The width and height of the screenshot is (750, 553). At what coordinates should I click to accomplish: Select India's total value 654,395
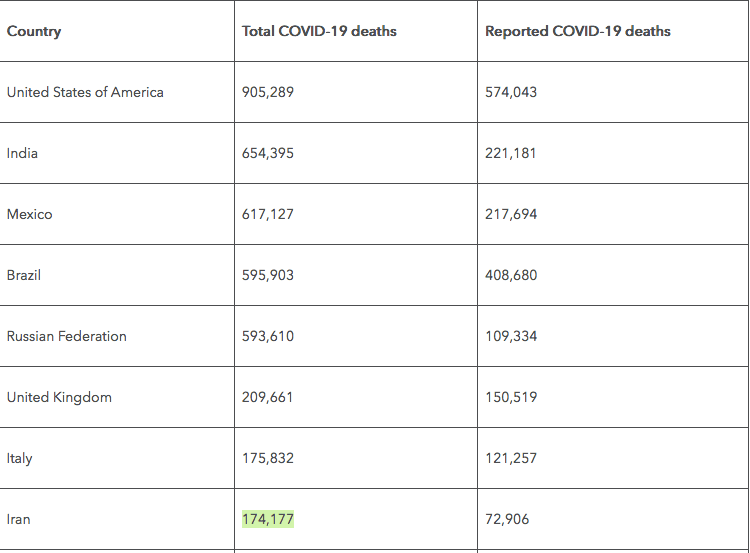tap(268, 153)
